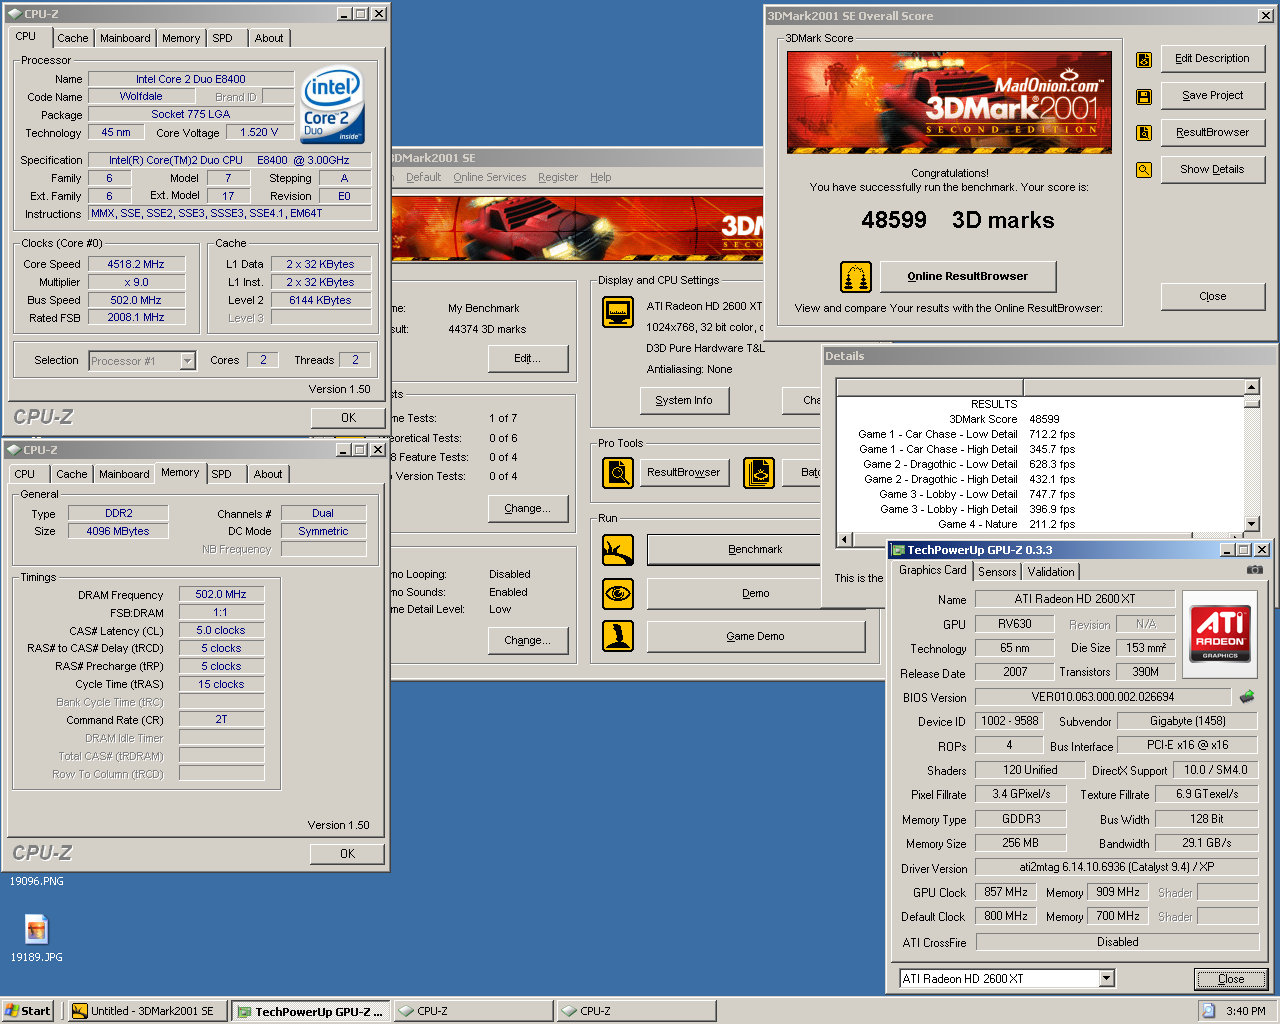1280x1024 pixels.
Task: Click the Show Details magnifier icon
Action: [x=1144, y=170]
